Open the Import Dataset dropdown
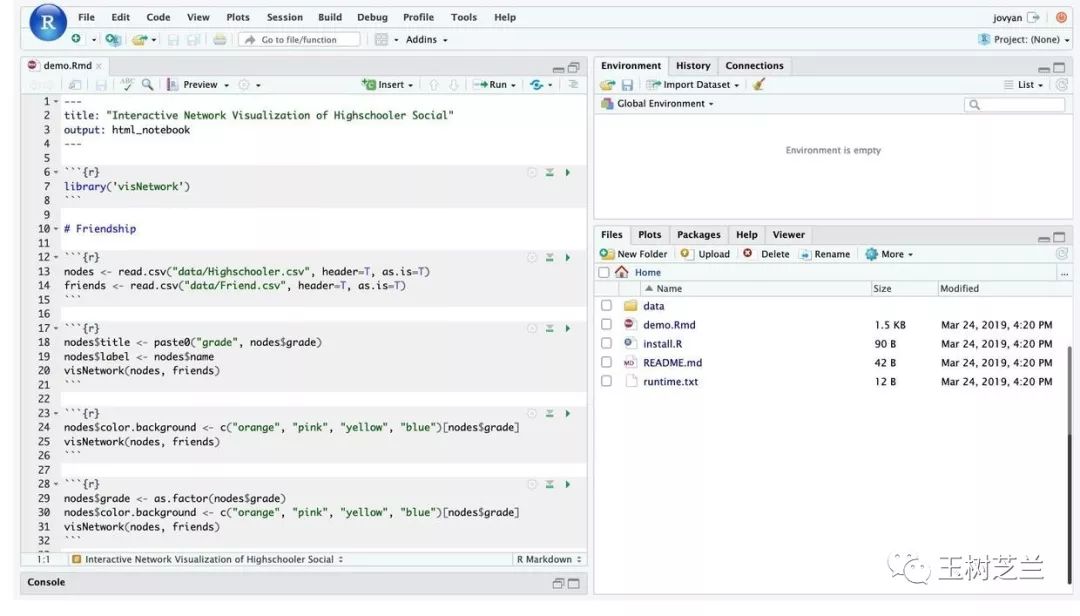The width and height of the screenshot is (1080, 616). click(692, 85)
